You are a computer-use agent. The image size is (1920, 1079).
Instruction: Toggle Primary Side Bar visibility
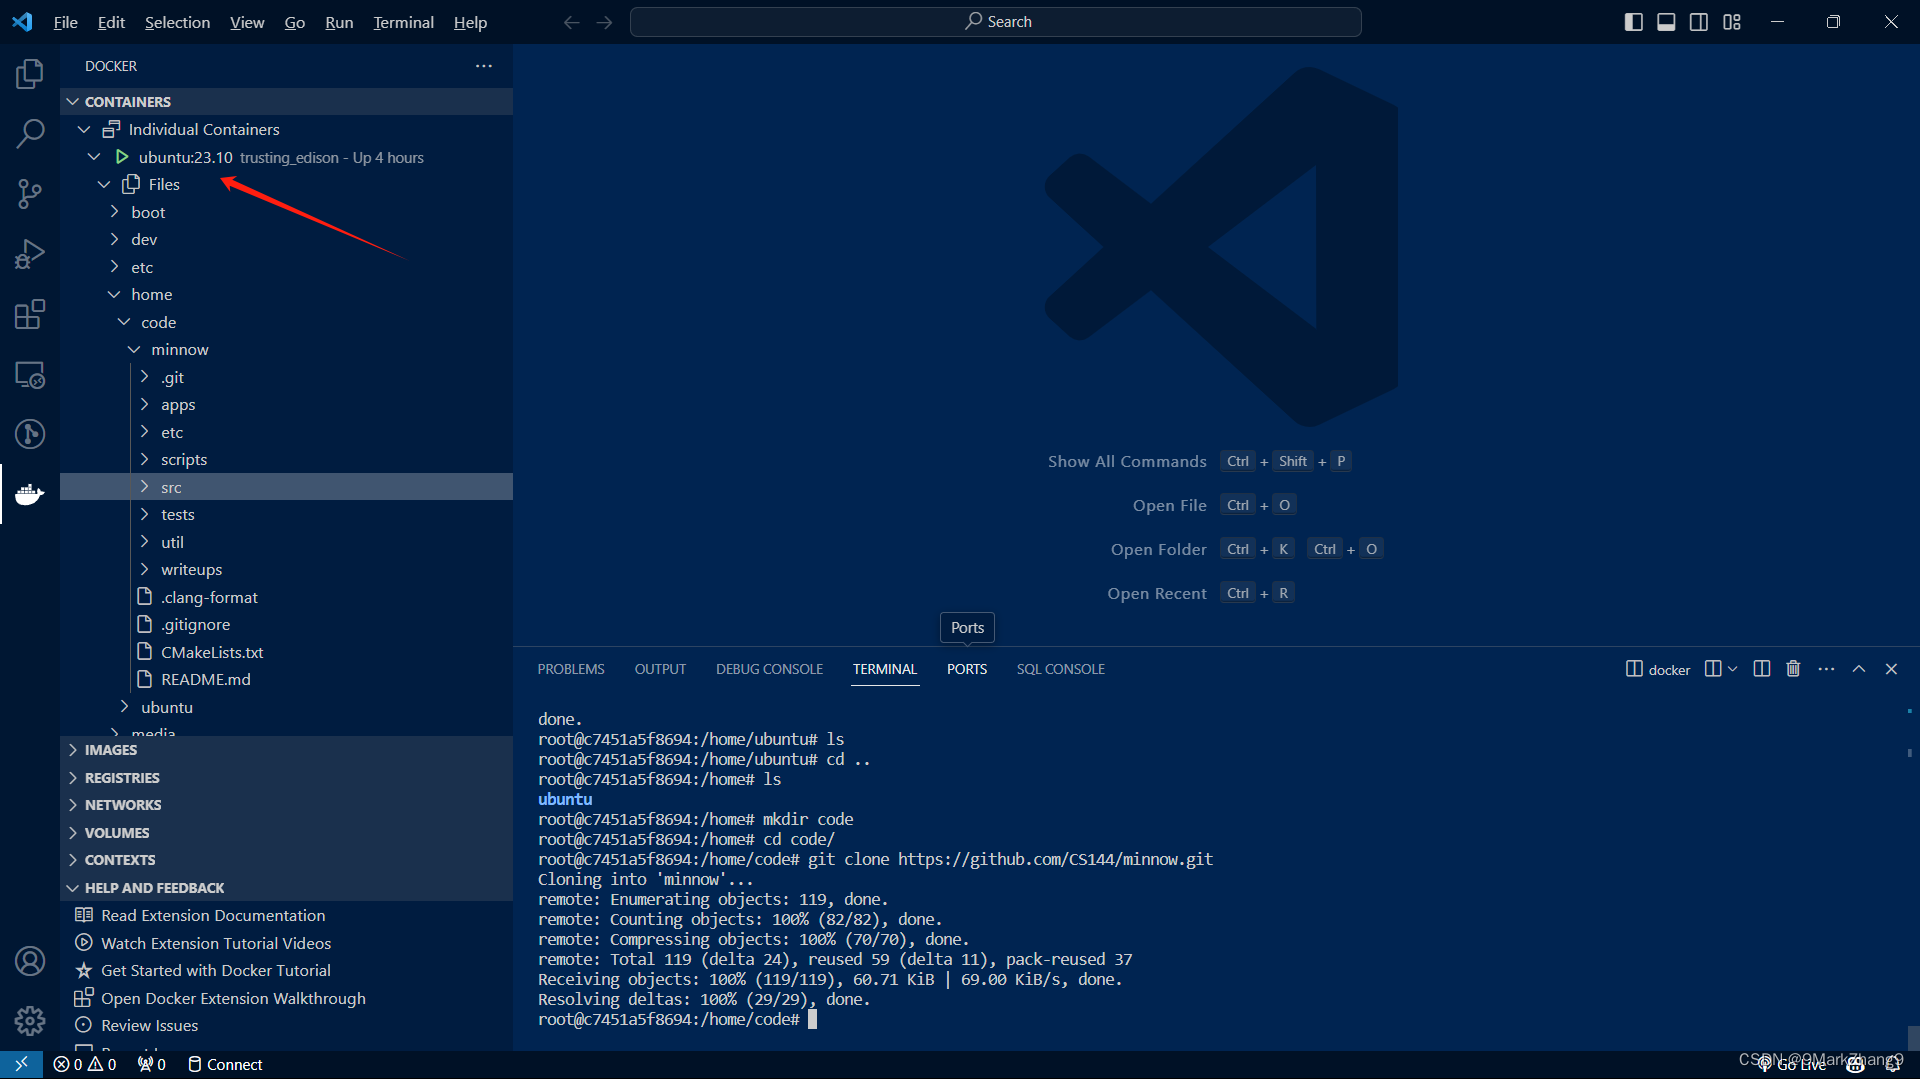click(1634, 22)
